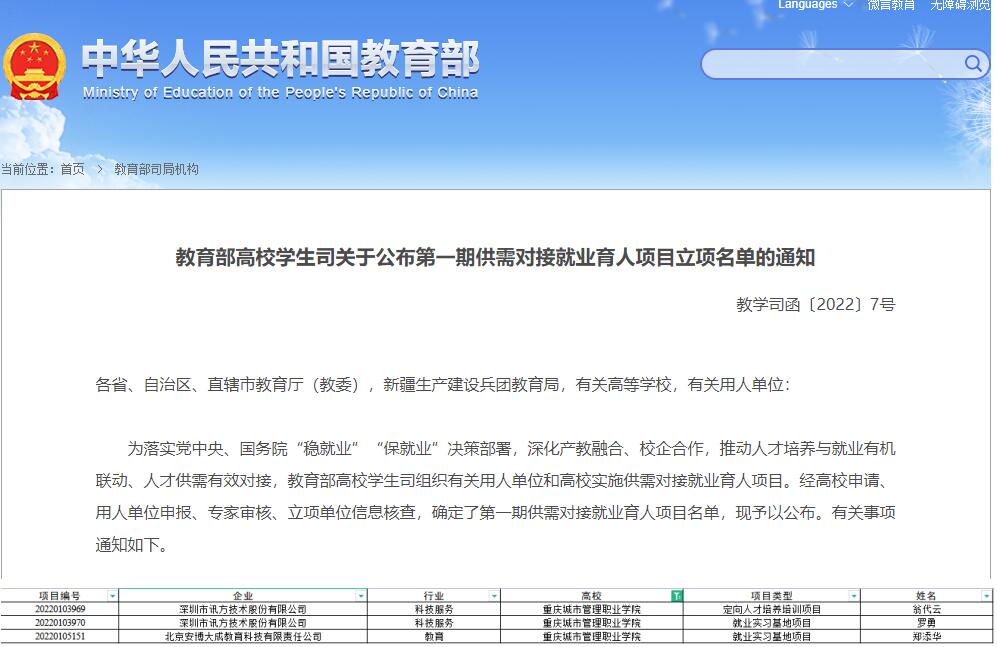This screenshot has width=997, height=647.
Task: Open the Languages dropdown
Action: [815, 5]
